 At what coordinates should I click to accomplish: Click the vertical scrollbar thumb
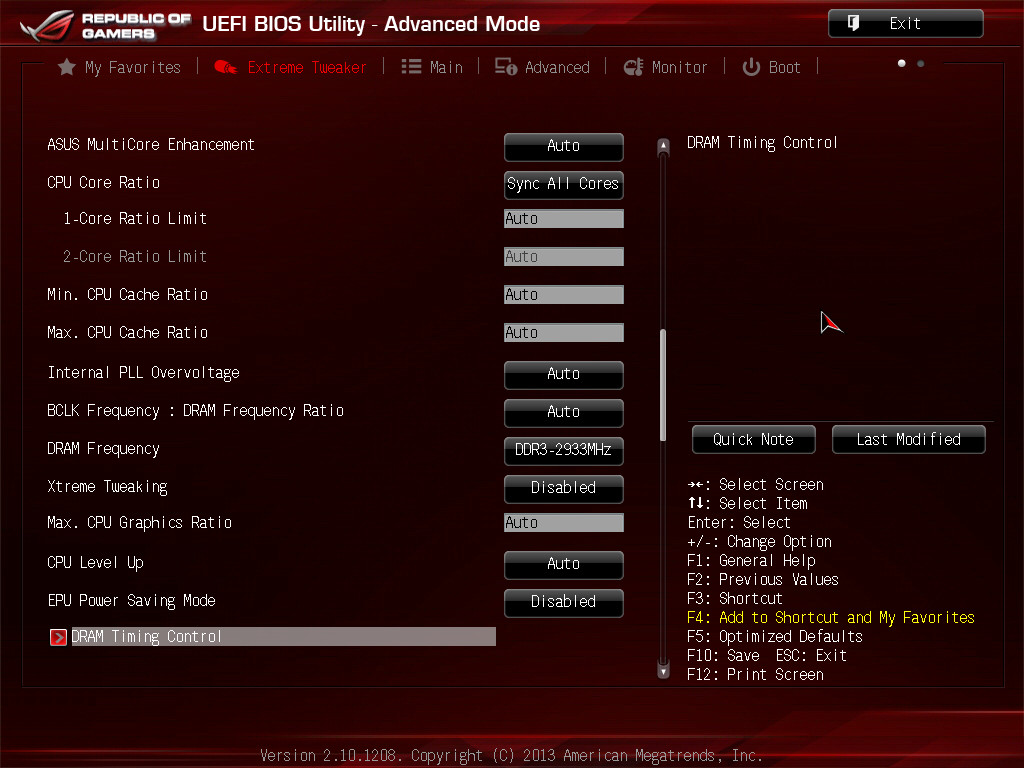pos(662,385)
